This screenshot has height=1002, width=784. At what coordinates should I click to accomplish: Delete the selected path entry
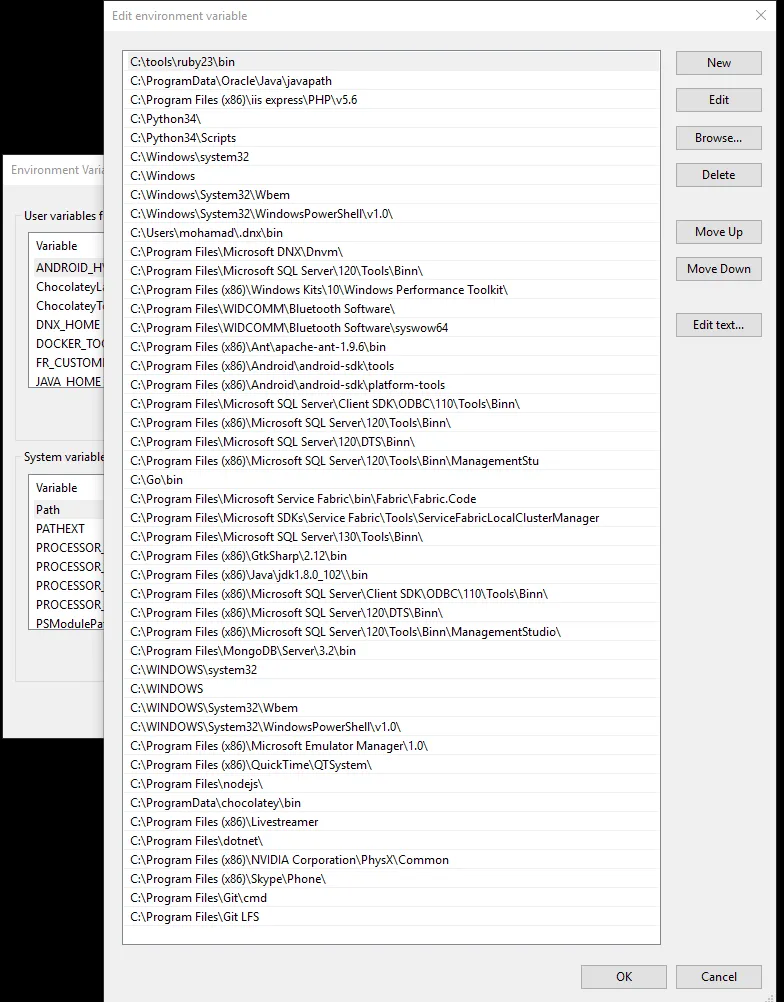pyautogui.click(x=718, y=174)
